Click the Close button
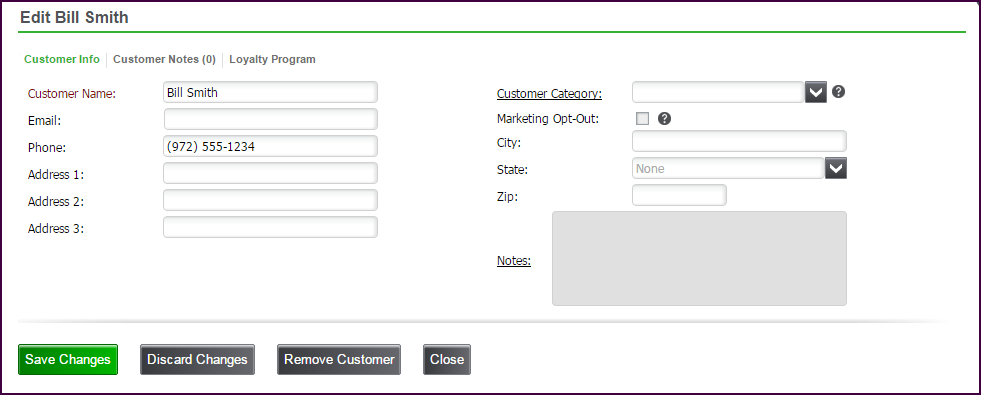981x395 pixels. (x=447, y=359)
